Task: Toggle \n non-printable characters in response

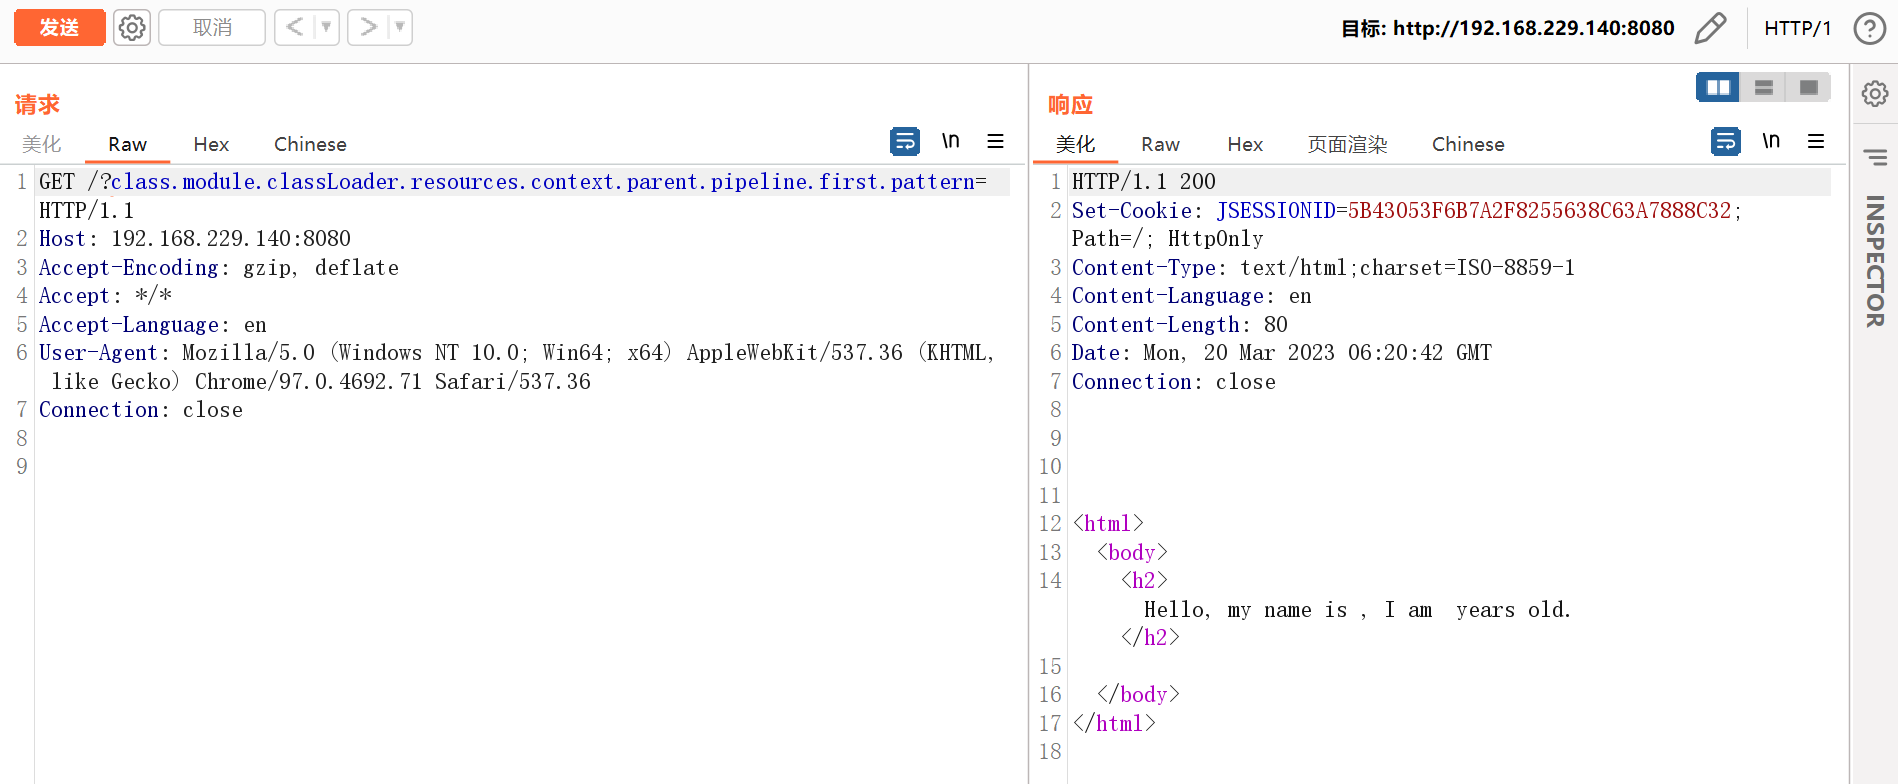Action: coord(1771,141)
